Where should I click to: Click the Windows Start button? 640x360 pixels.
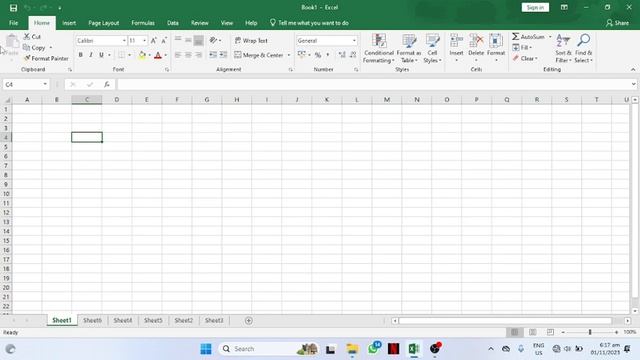coord(206,349)
